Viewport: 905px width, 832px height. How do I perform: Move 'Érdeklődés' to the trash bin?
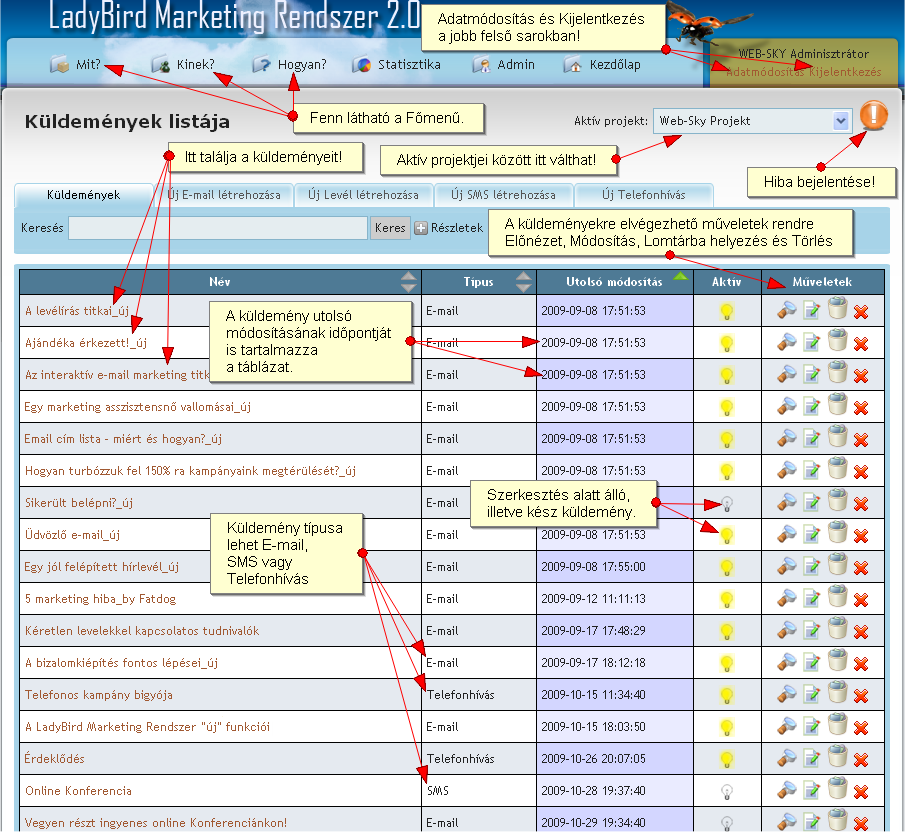tap(837, 758)
